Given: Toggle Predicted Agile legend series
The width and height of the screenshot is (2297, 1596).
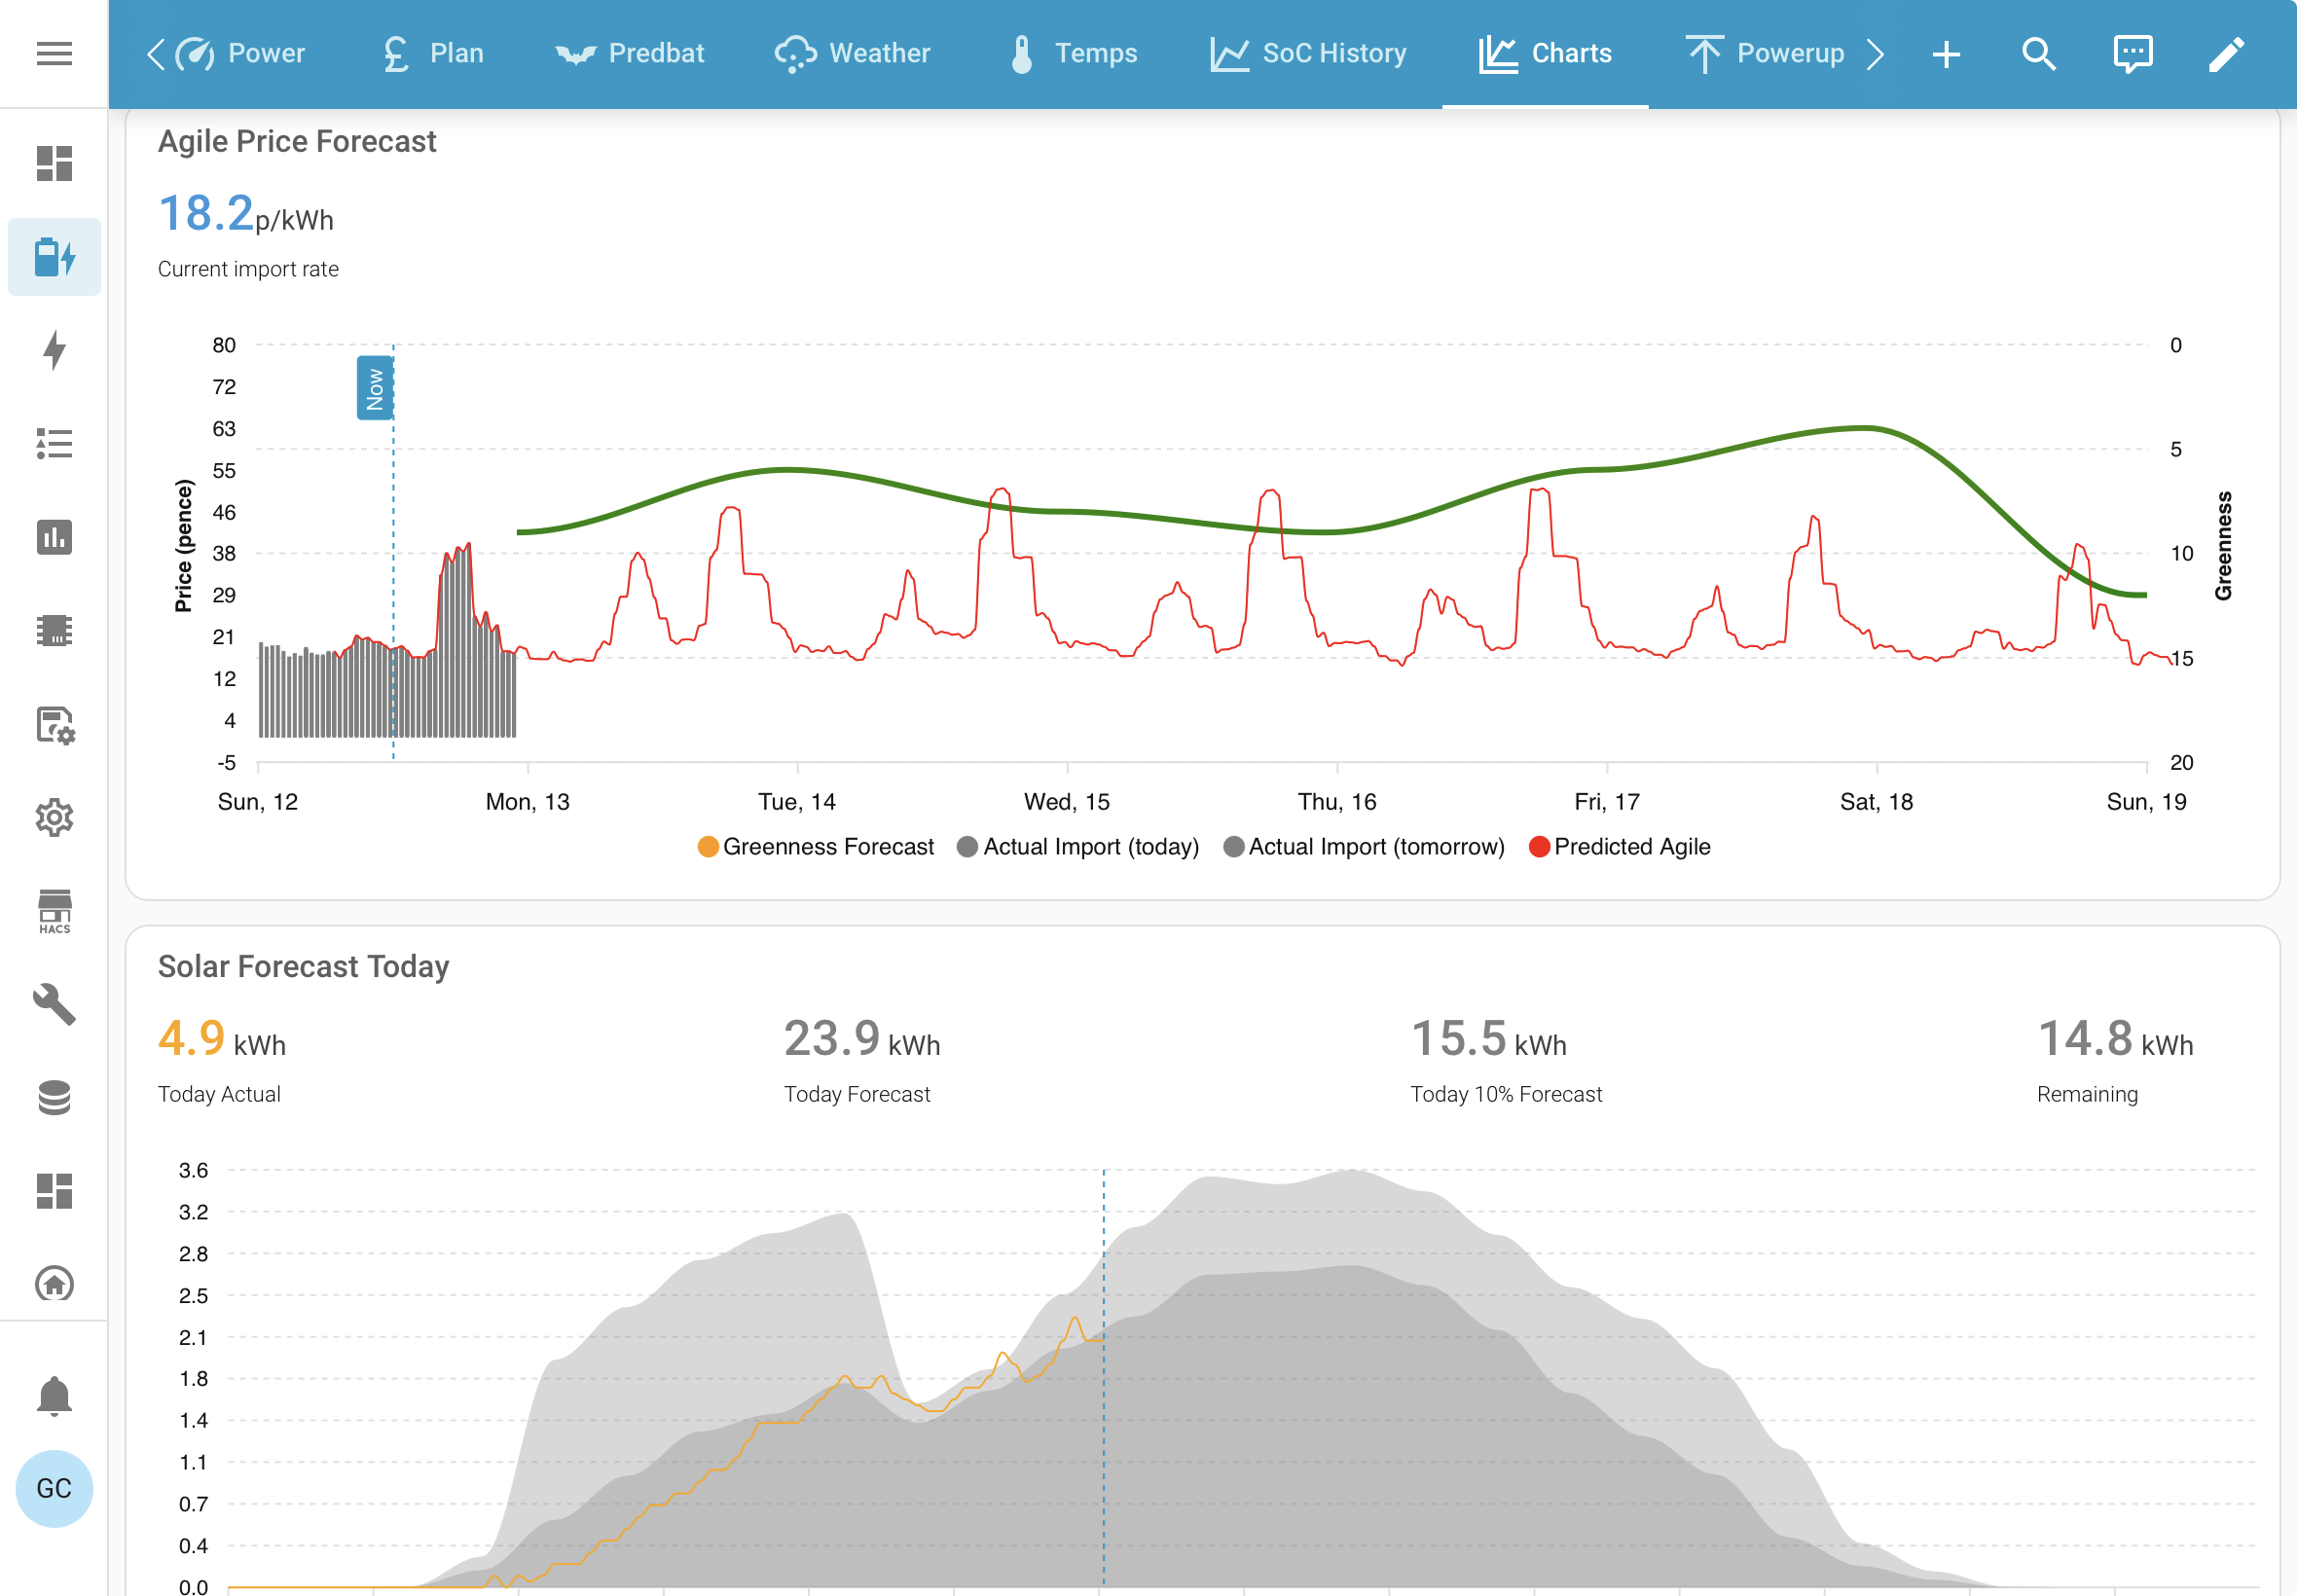Looking at the screenshot, I should [1619, 847].
